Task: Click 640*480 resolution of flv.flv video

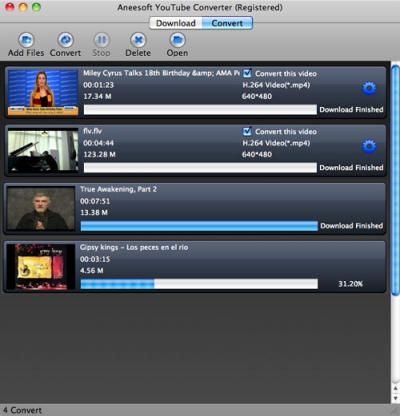Action: [x=257, y=154]
